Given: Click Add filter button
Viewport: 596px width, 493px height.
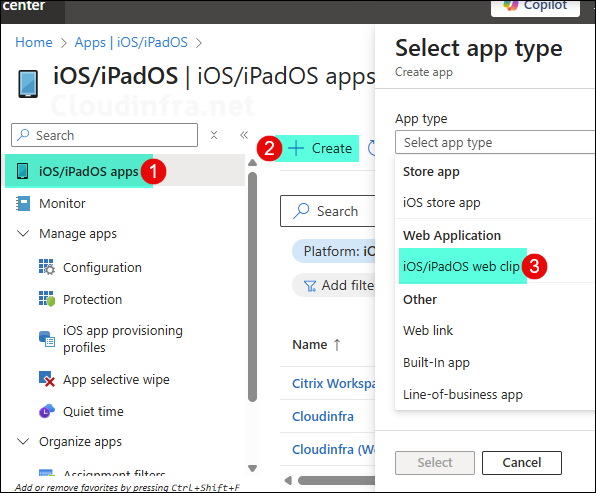Looking at the screenshot, I should [x=334, y=285].
